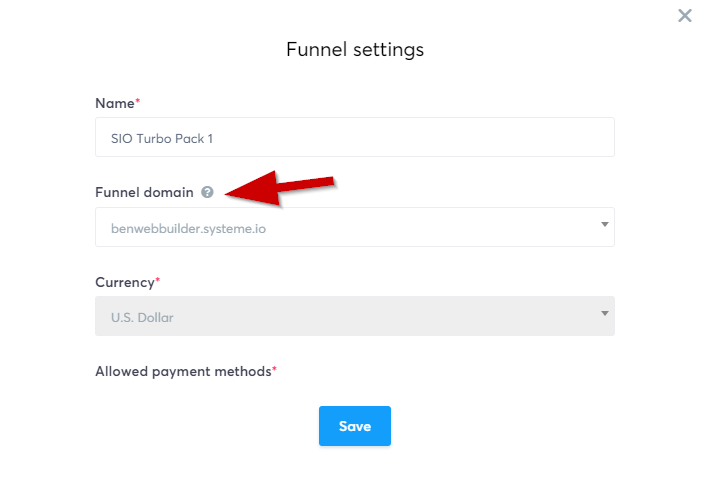Select the Name field label

point(115,104)
